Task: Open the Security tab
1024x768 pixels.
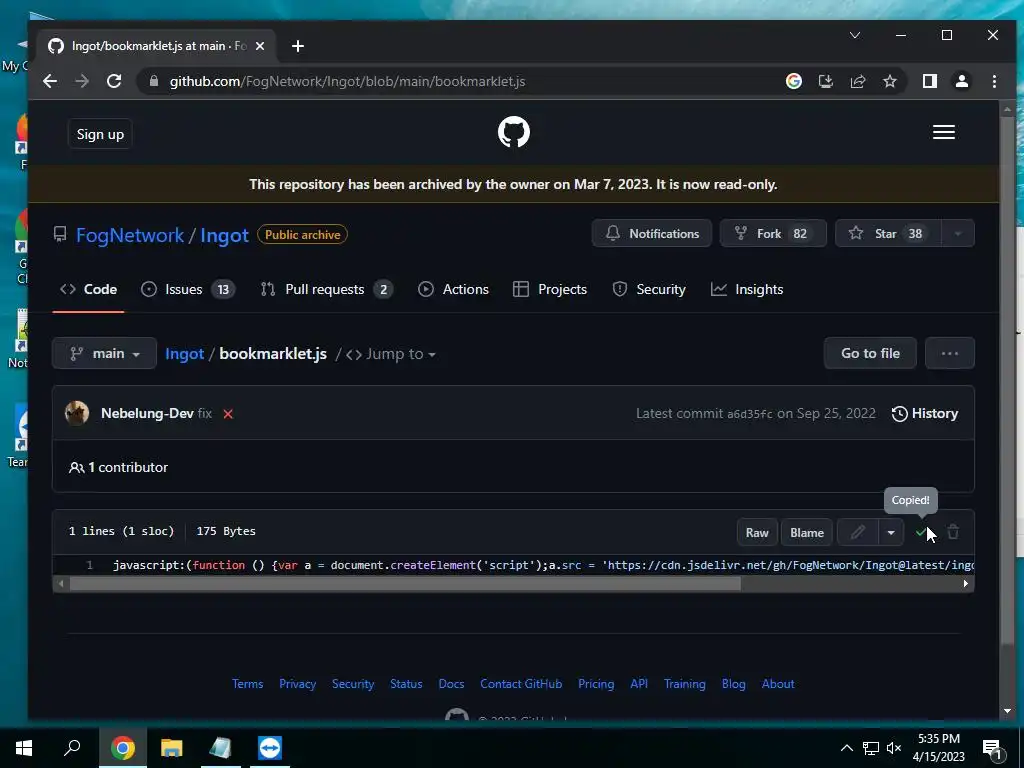Action: pyautogui.click(x=649, y=289)
